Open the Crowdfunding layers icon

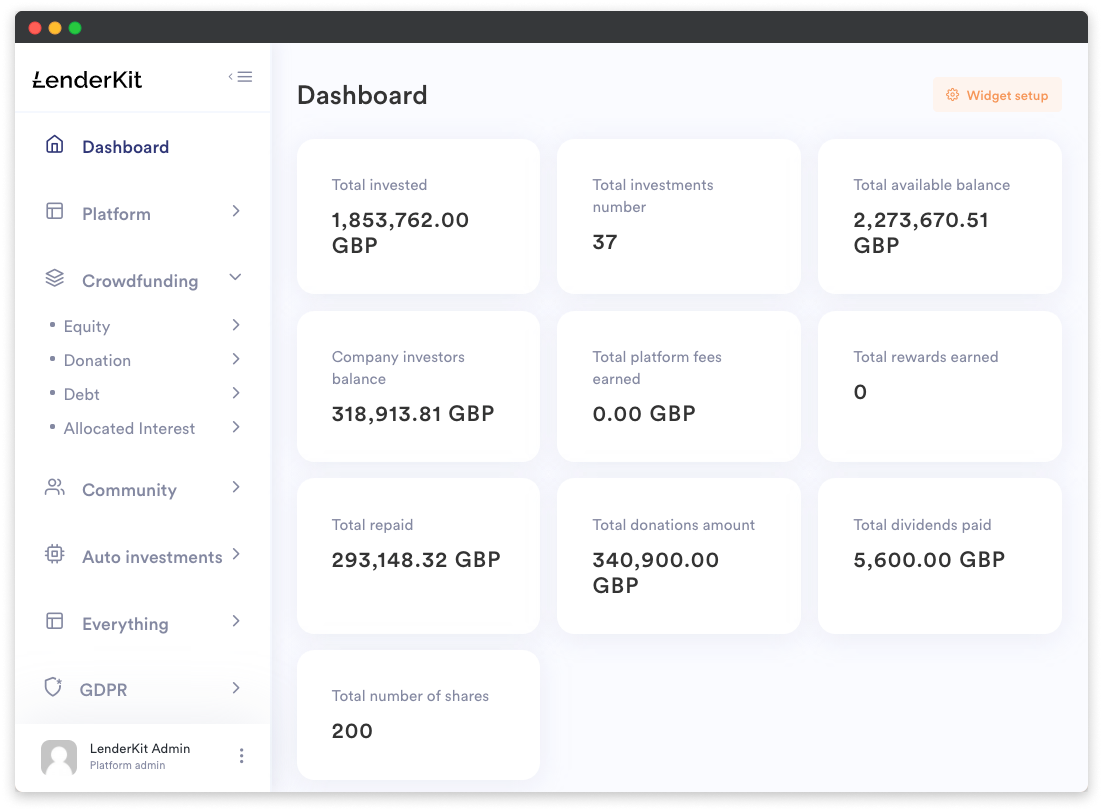pos(55,278)
